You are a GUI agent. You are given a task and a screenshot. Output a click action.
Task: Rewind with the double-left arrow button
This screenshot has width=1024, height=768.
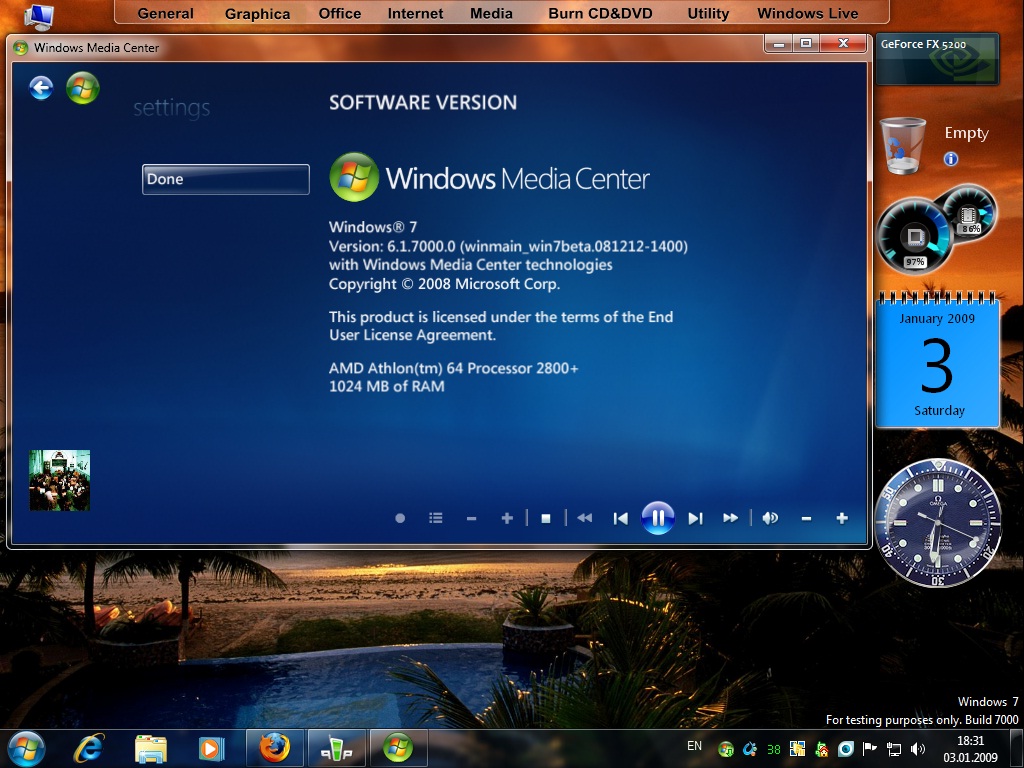point(584,519)
